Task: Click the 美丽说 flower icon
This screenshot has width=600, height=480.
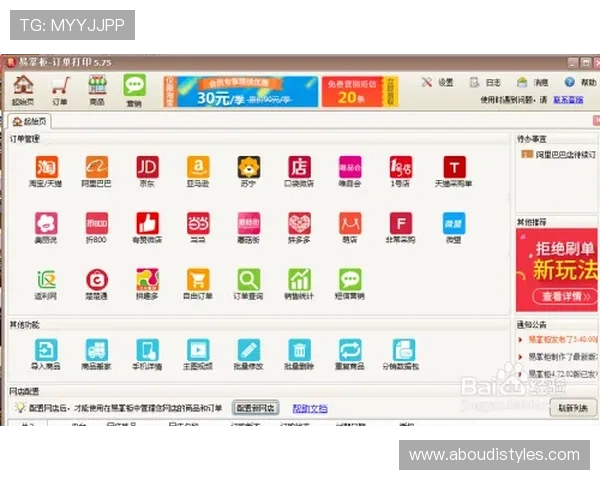Action: click(x=46, y=223)
